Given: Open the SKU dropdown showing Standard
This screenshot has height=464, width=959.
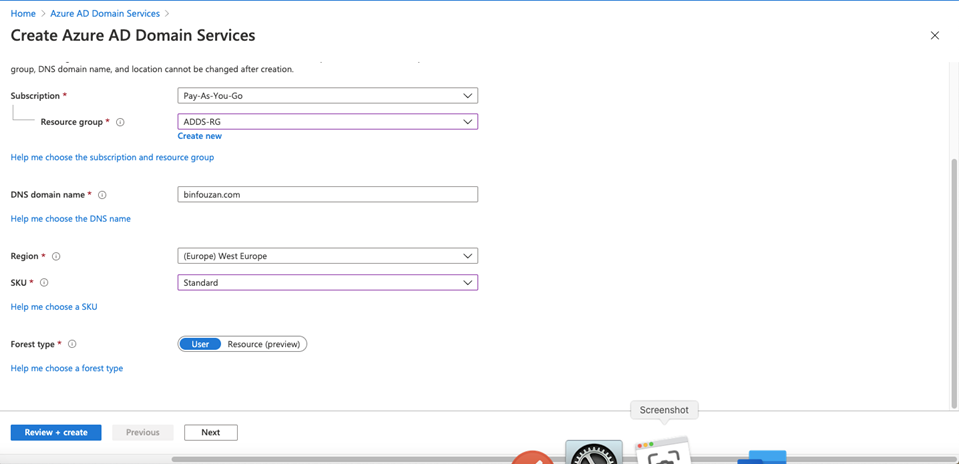Looking at the screenshot, I should pos(327,282).
